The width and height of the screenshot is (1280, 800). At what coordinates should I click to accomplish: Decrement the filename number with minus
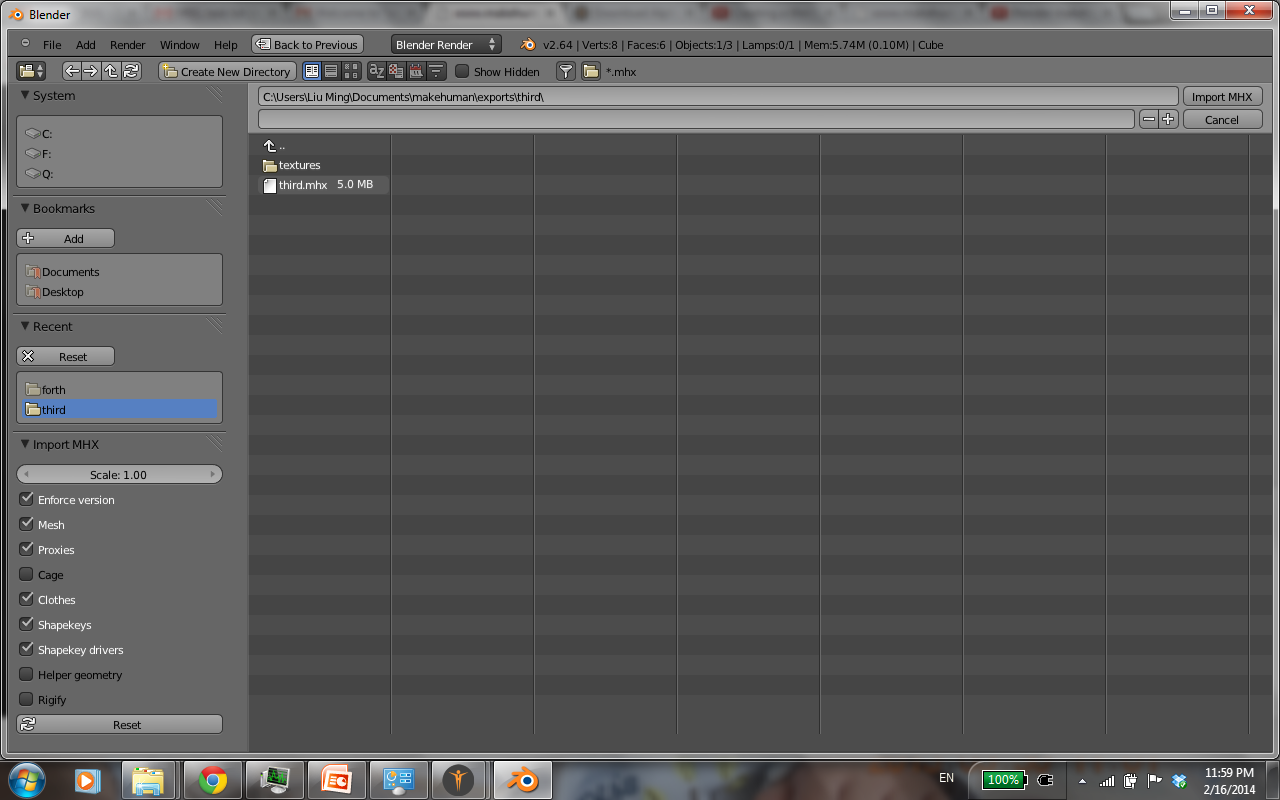pos(1148,119)
